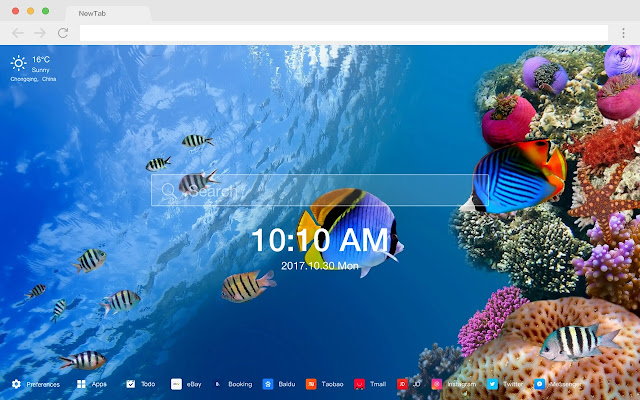Open the browser three-dot menu
Viewport: 640px width, 400px height.
pyautogui.click(x=623, y=33)
